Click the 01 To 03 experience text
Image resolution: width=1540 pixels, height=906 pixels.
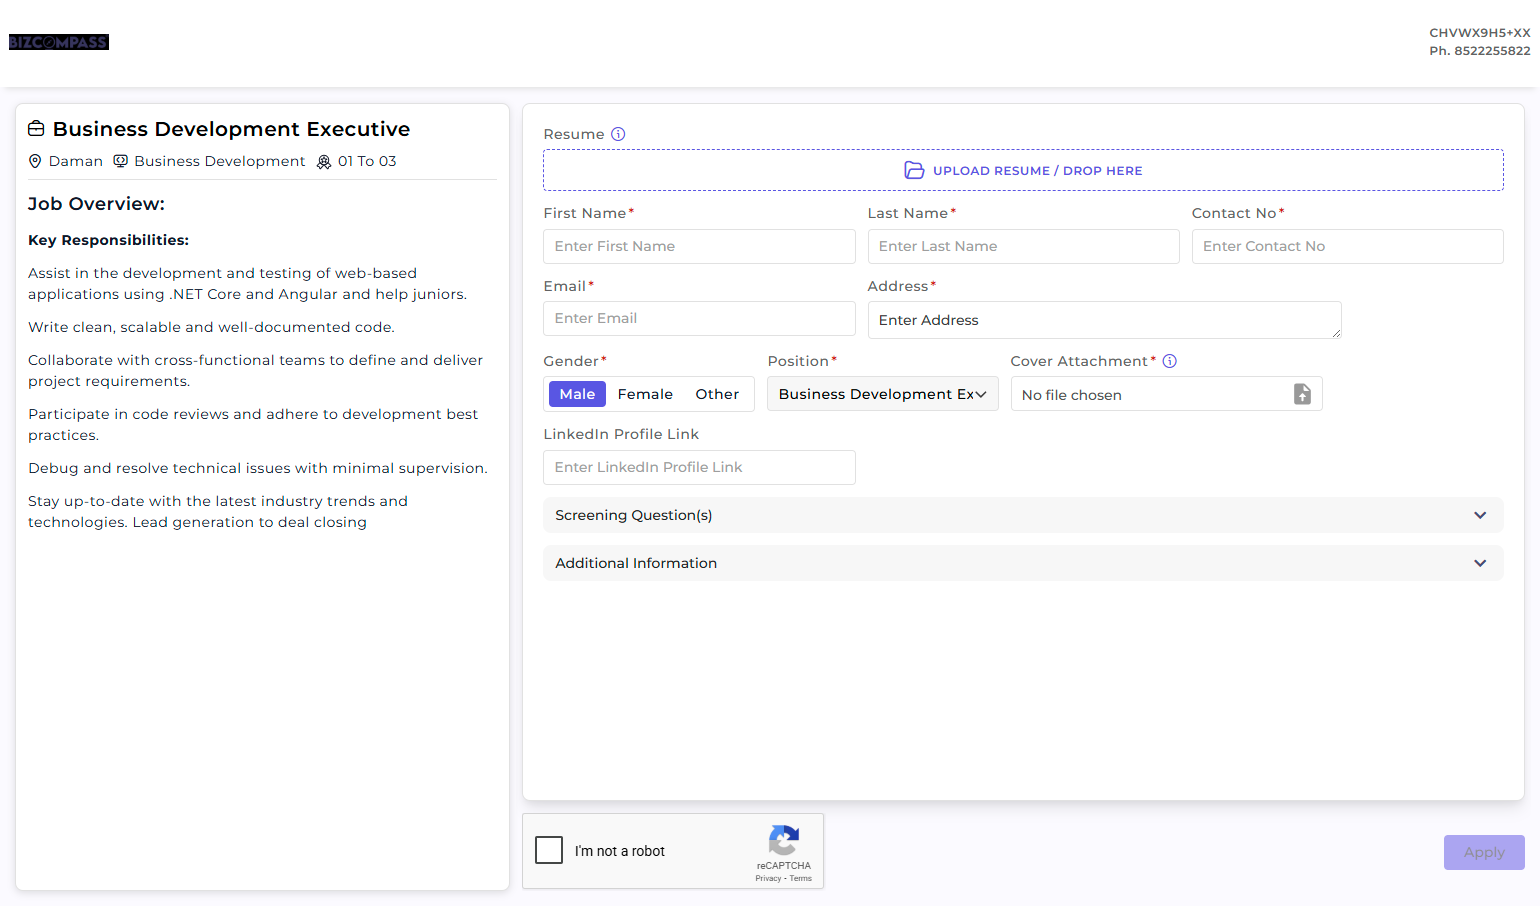click(367, 161)
